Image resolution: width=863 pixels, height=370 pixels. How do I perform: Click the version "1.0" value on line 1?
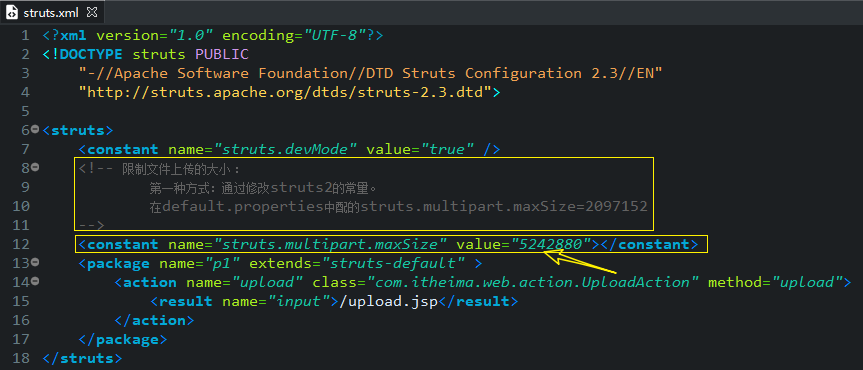point(190,36)
